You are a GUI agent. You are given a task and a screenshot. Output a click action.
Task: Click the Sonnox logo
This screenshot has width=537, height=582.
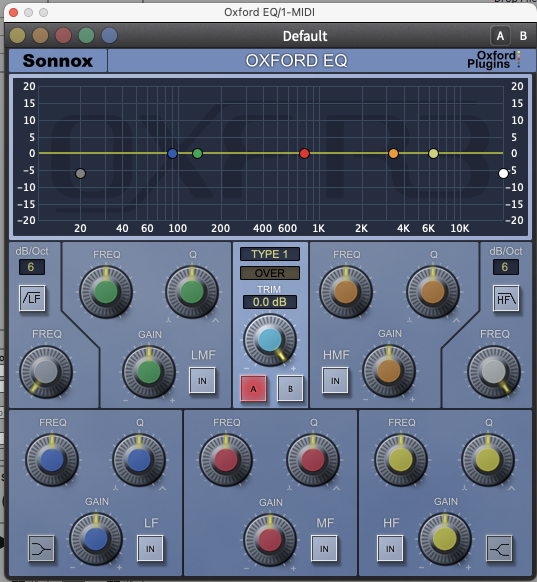tap(58, 61)
